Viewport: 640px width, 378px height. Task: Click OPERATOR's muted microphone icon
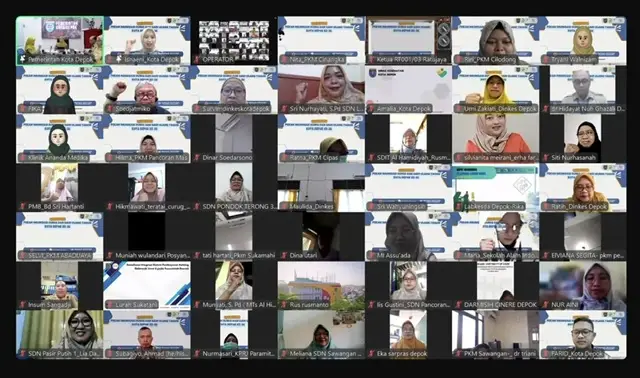point(197,60)
